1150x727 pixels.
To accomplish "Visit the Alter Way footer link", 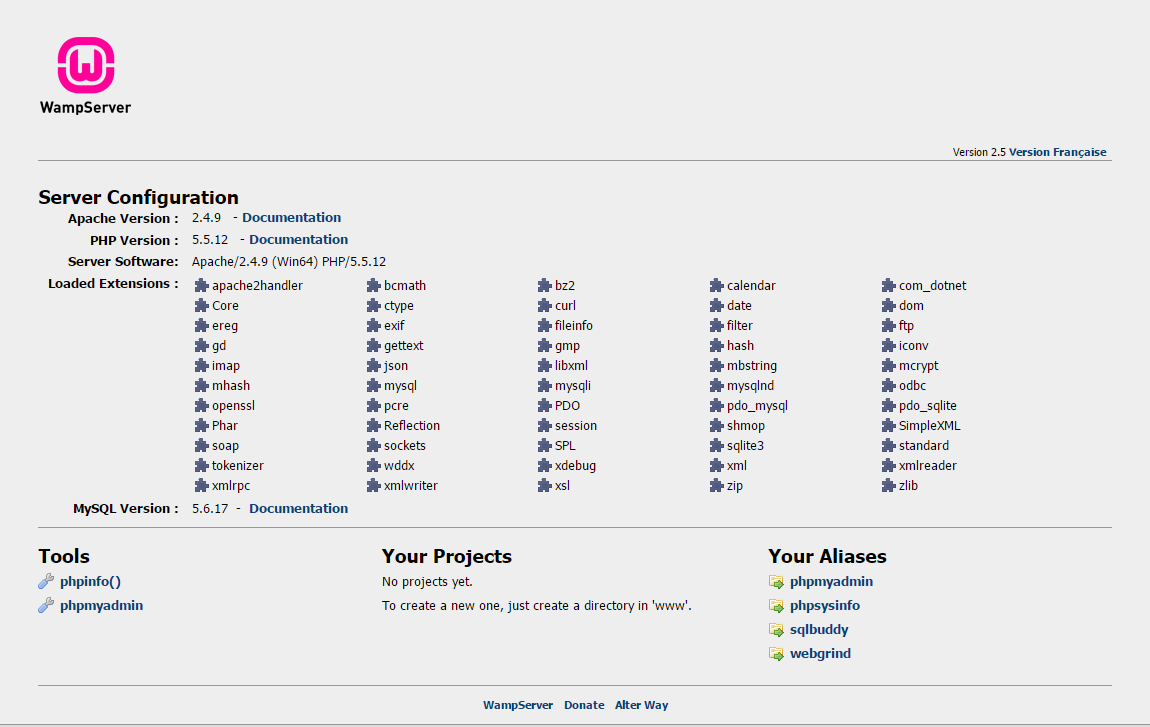I will tap(641, 705).
